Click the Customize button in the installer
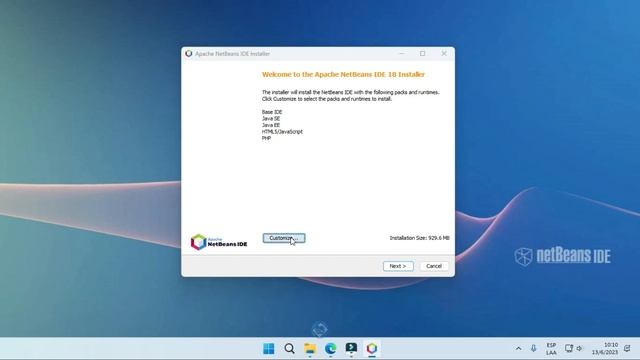The width and height of the screenshot is (640, 360). [x=284, y=238]
